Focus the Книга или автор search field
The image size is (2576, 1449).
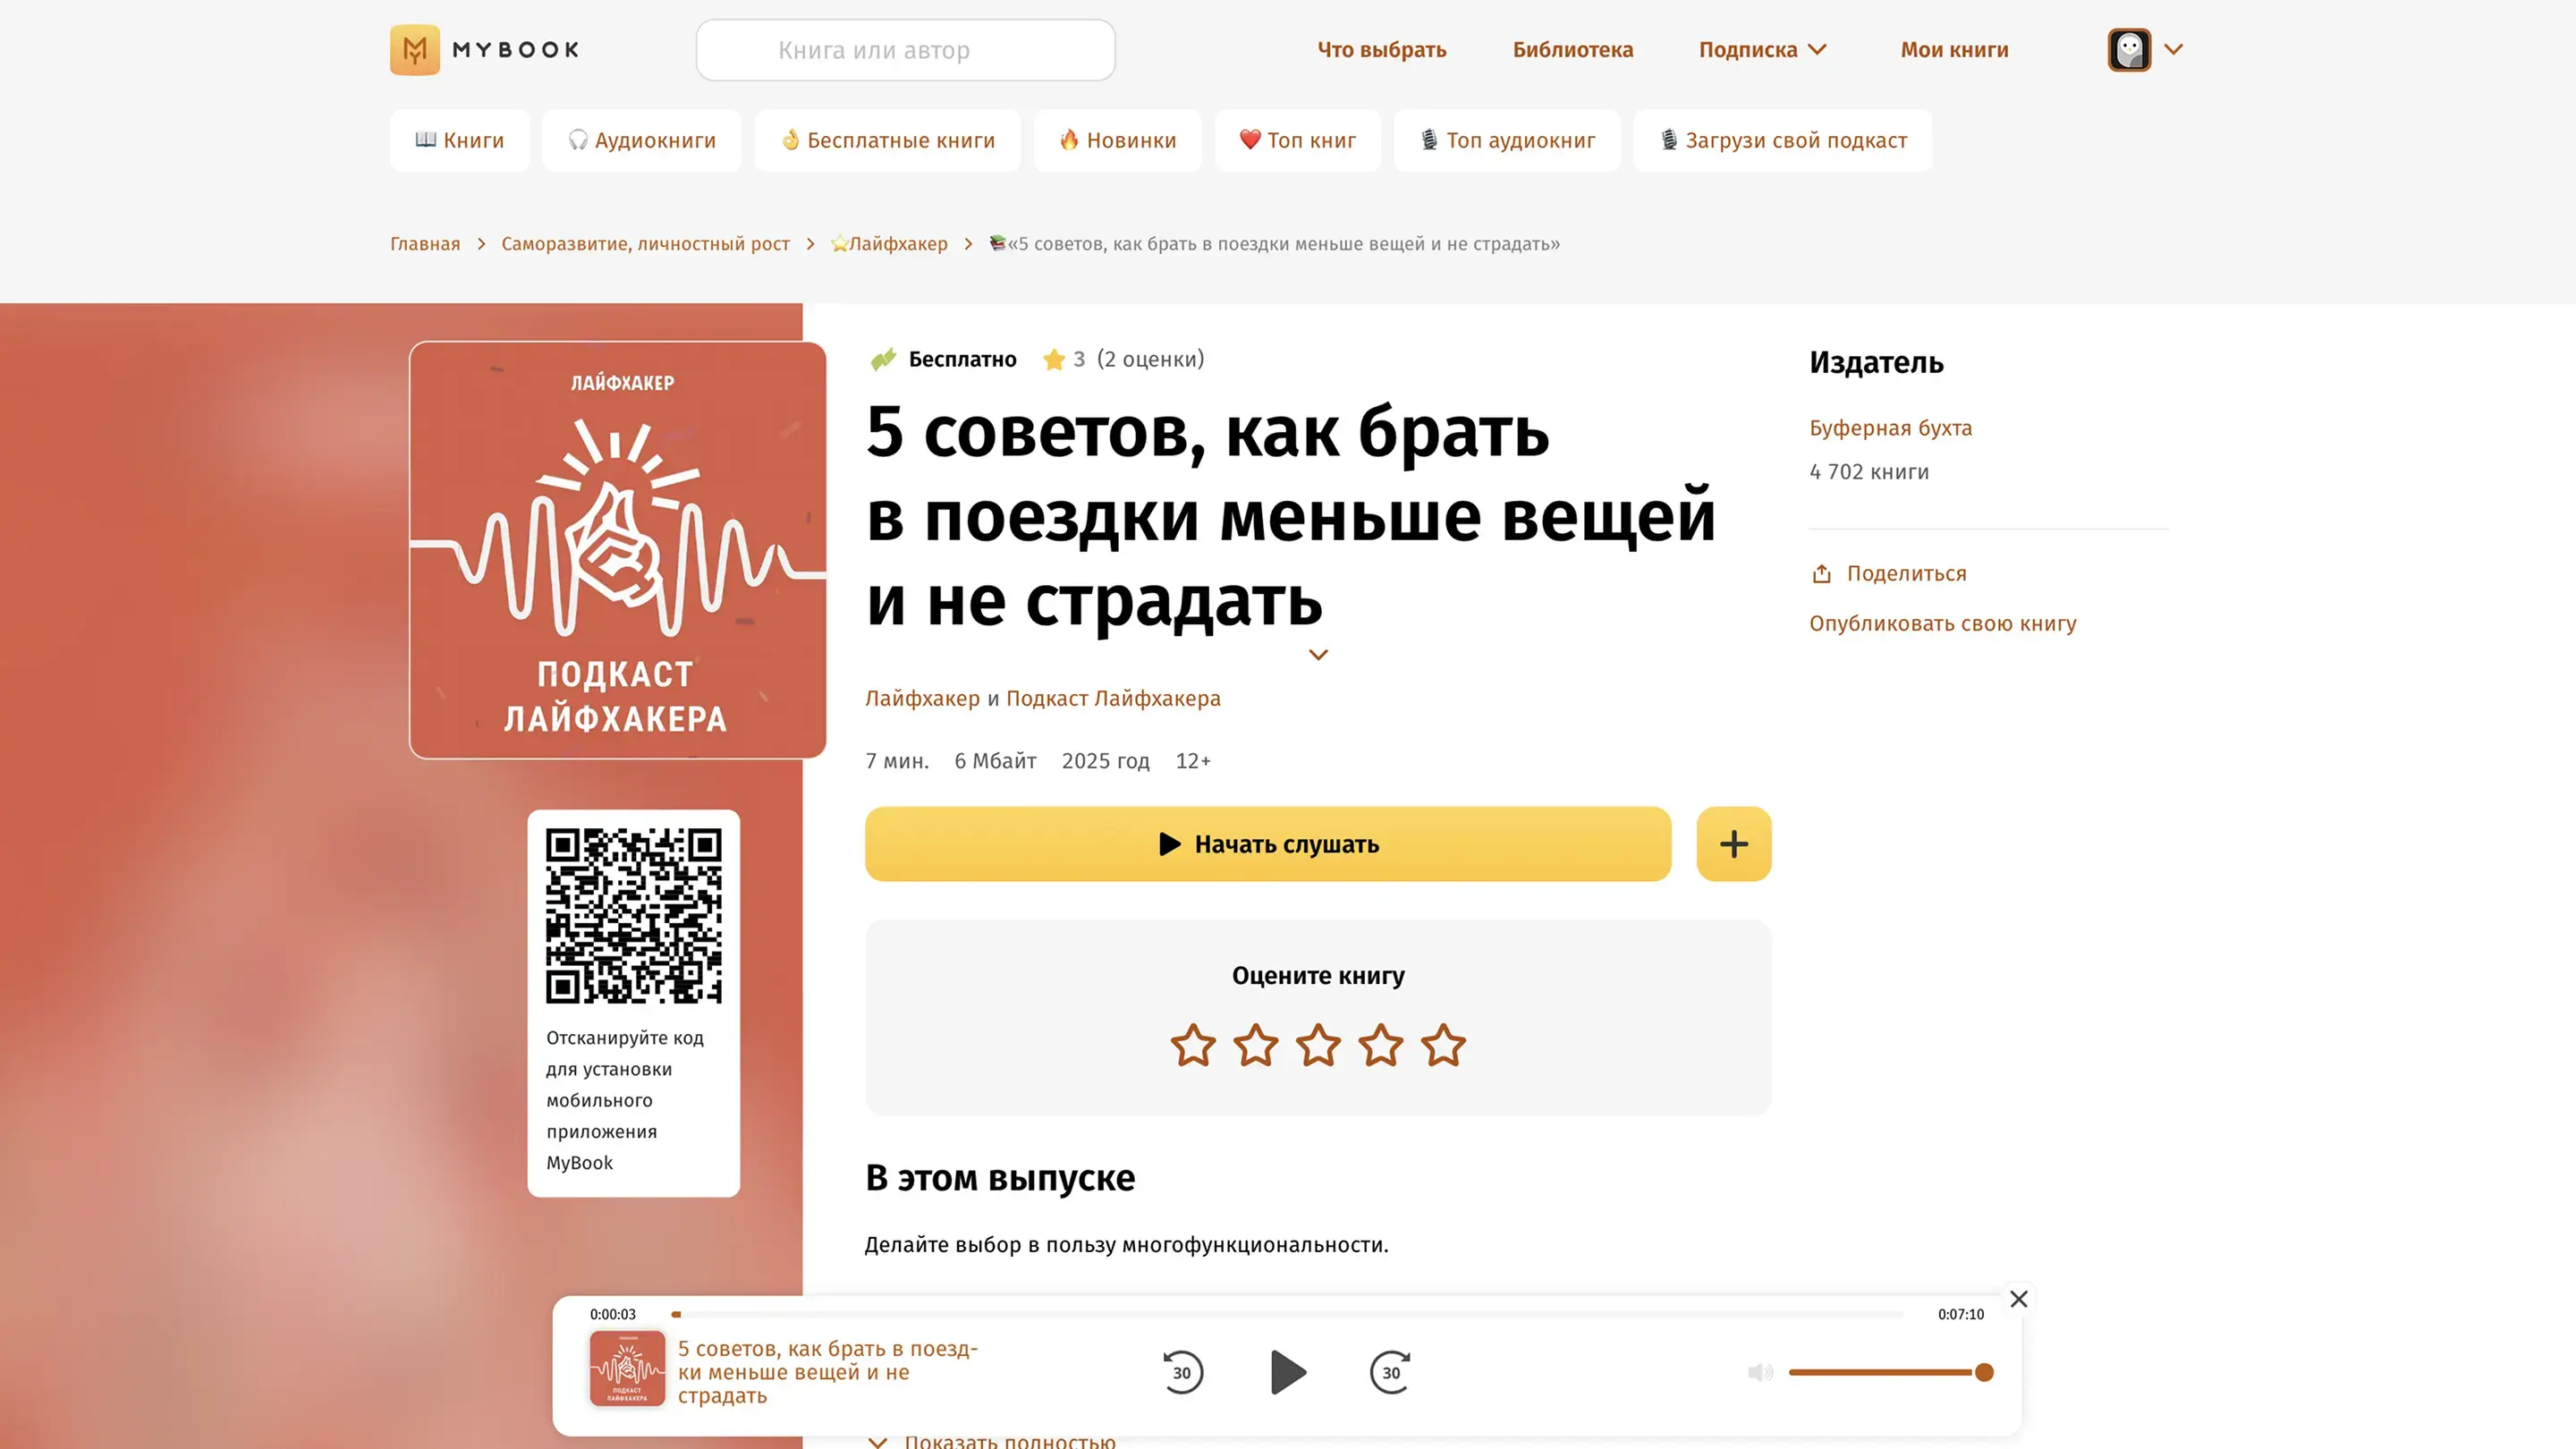(906, 50)
